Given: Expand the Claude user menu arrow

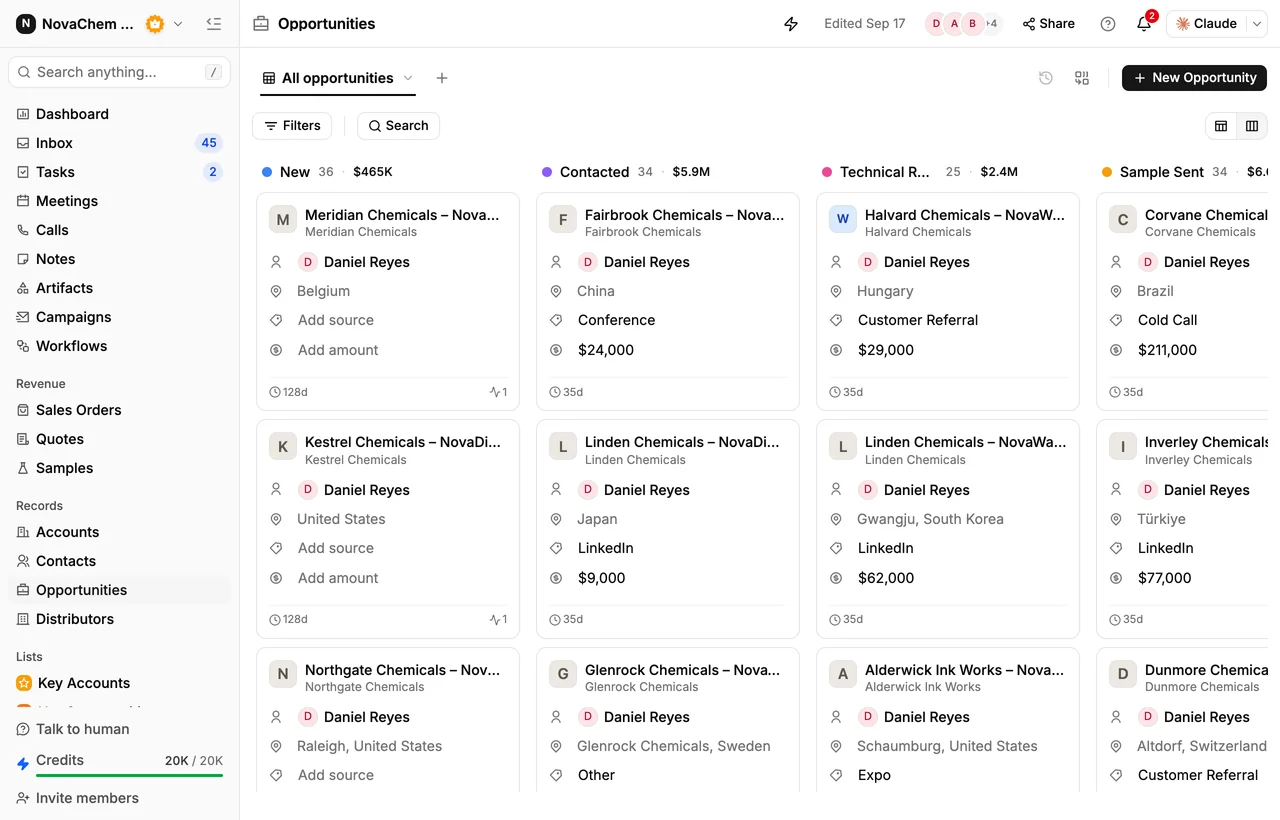Looking at the screenshot, I should (1257, 24).
